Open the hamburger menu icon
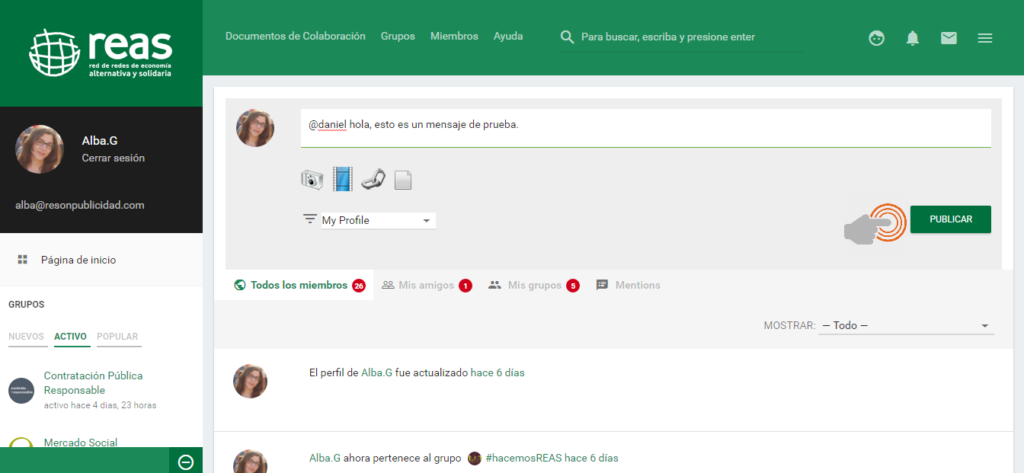 pos(985,38)
